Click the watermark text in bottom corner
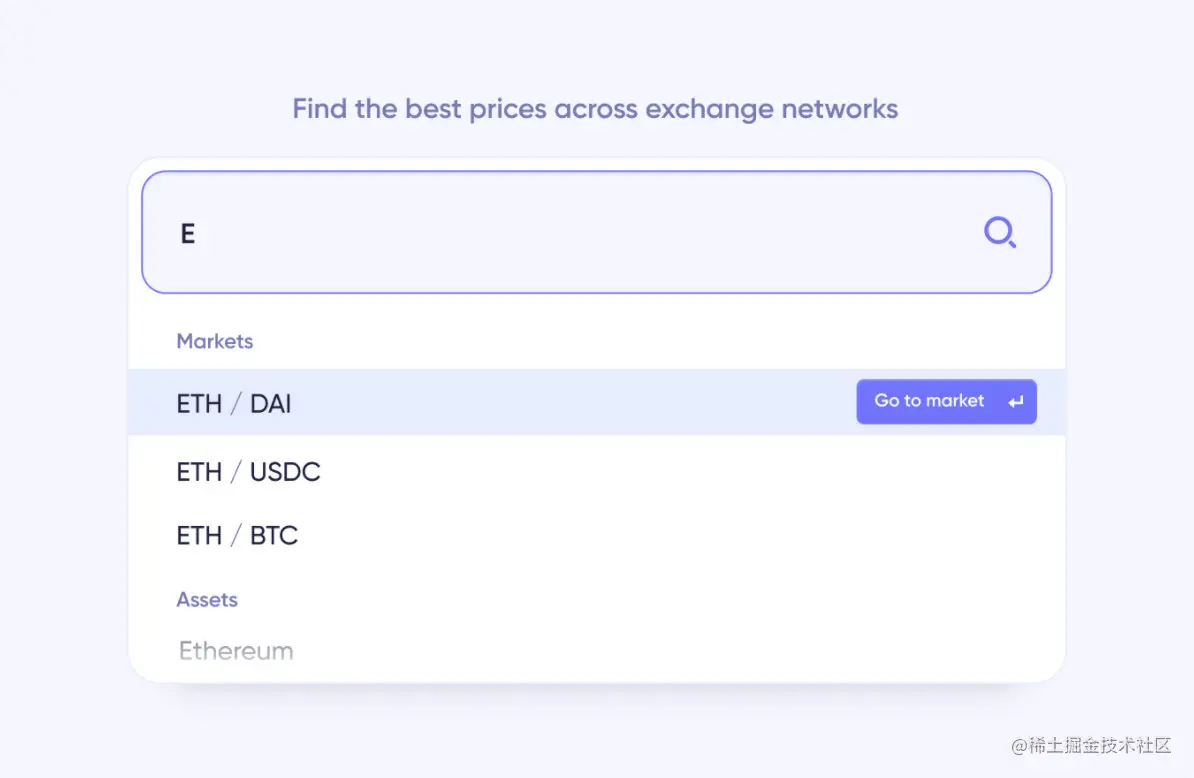The height and width of the screenshot is (778, 1194). point(1090,745)
